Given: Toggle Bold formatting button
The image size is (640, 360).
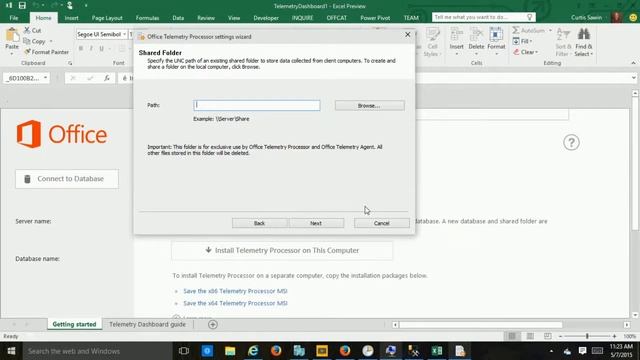Looking at the screenshot, I should tap(81, 49).
